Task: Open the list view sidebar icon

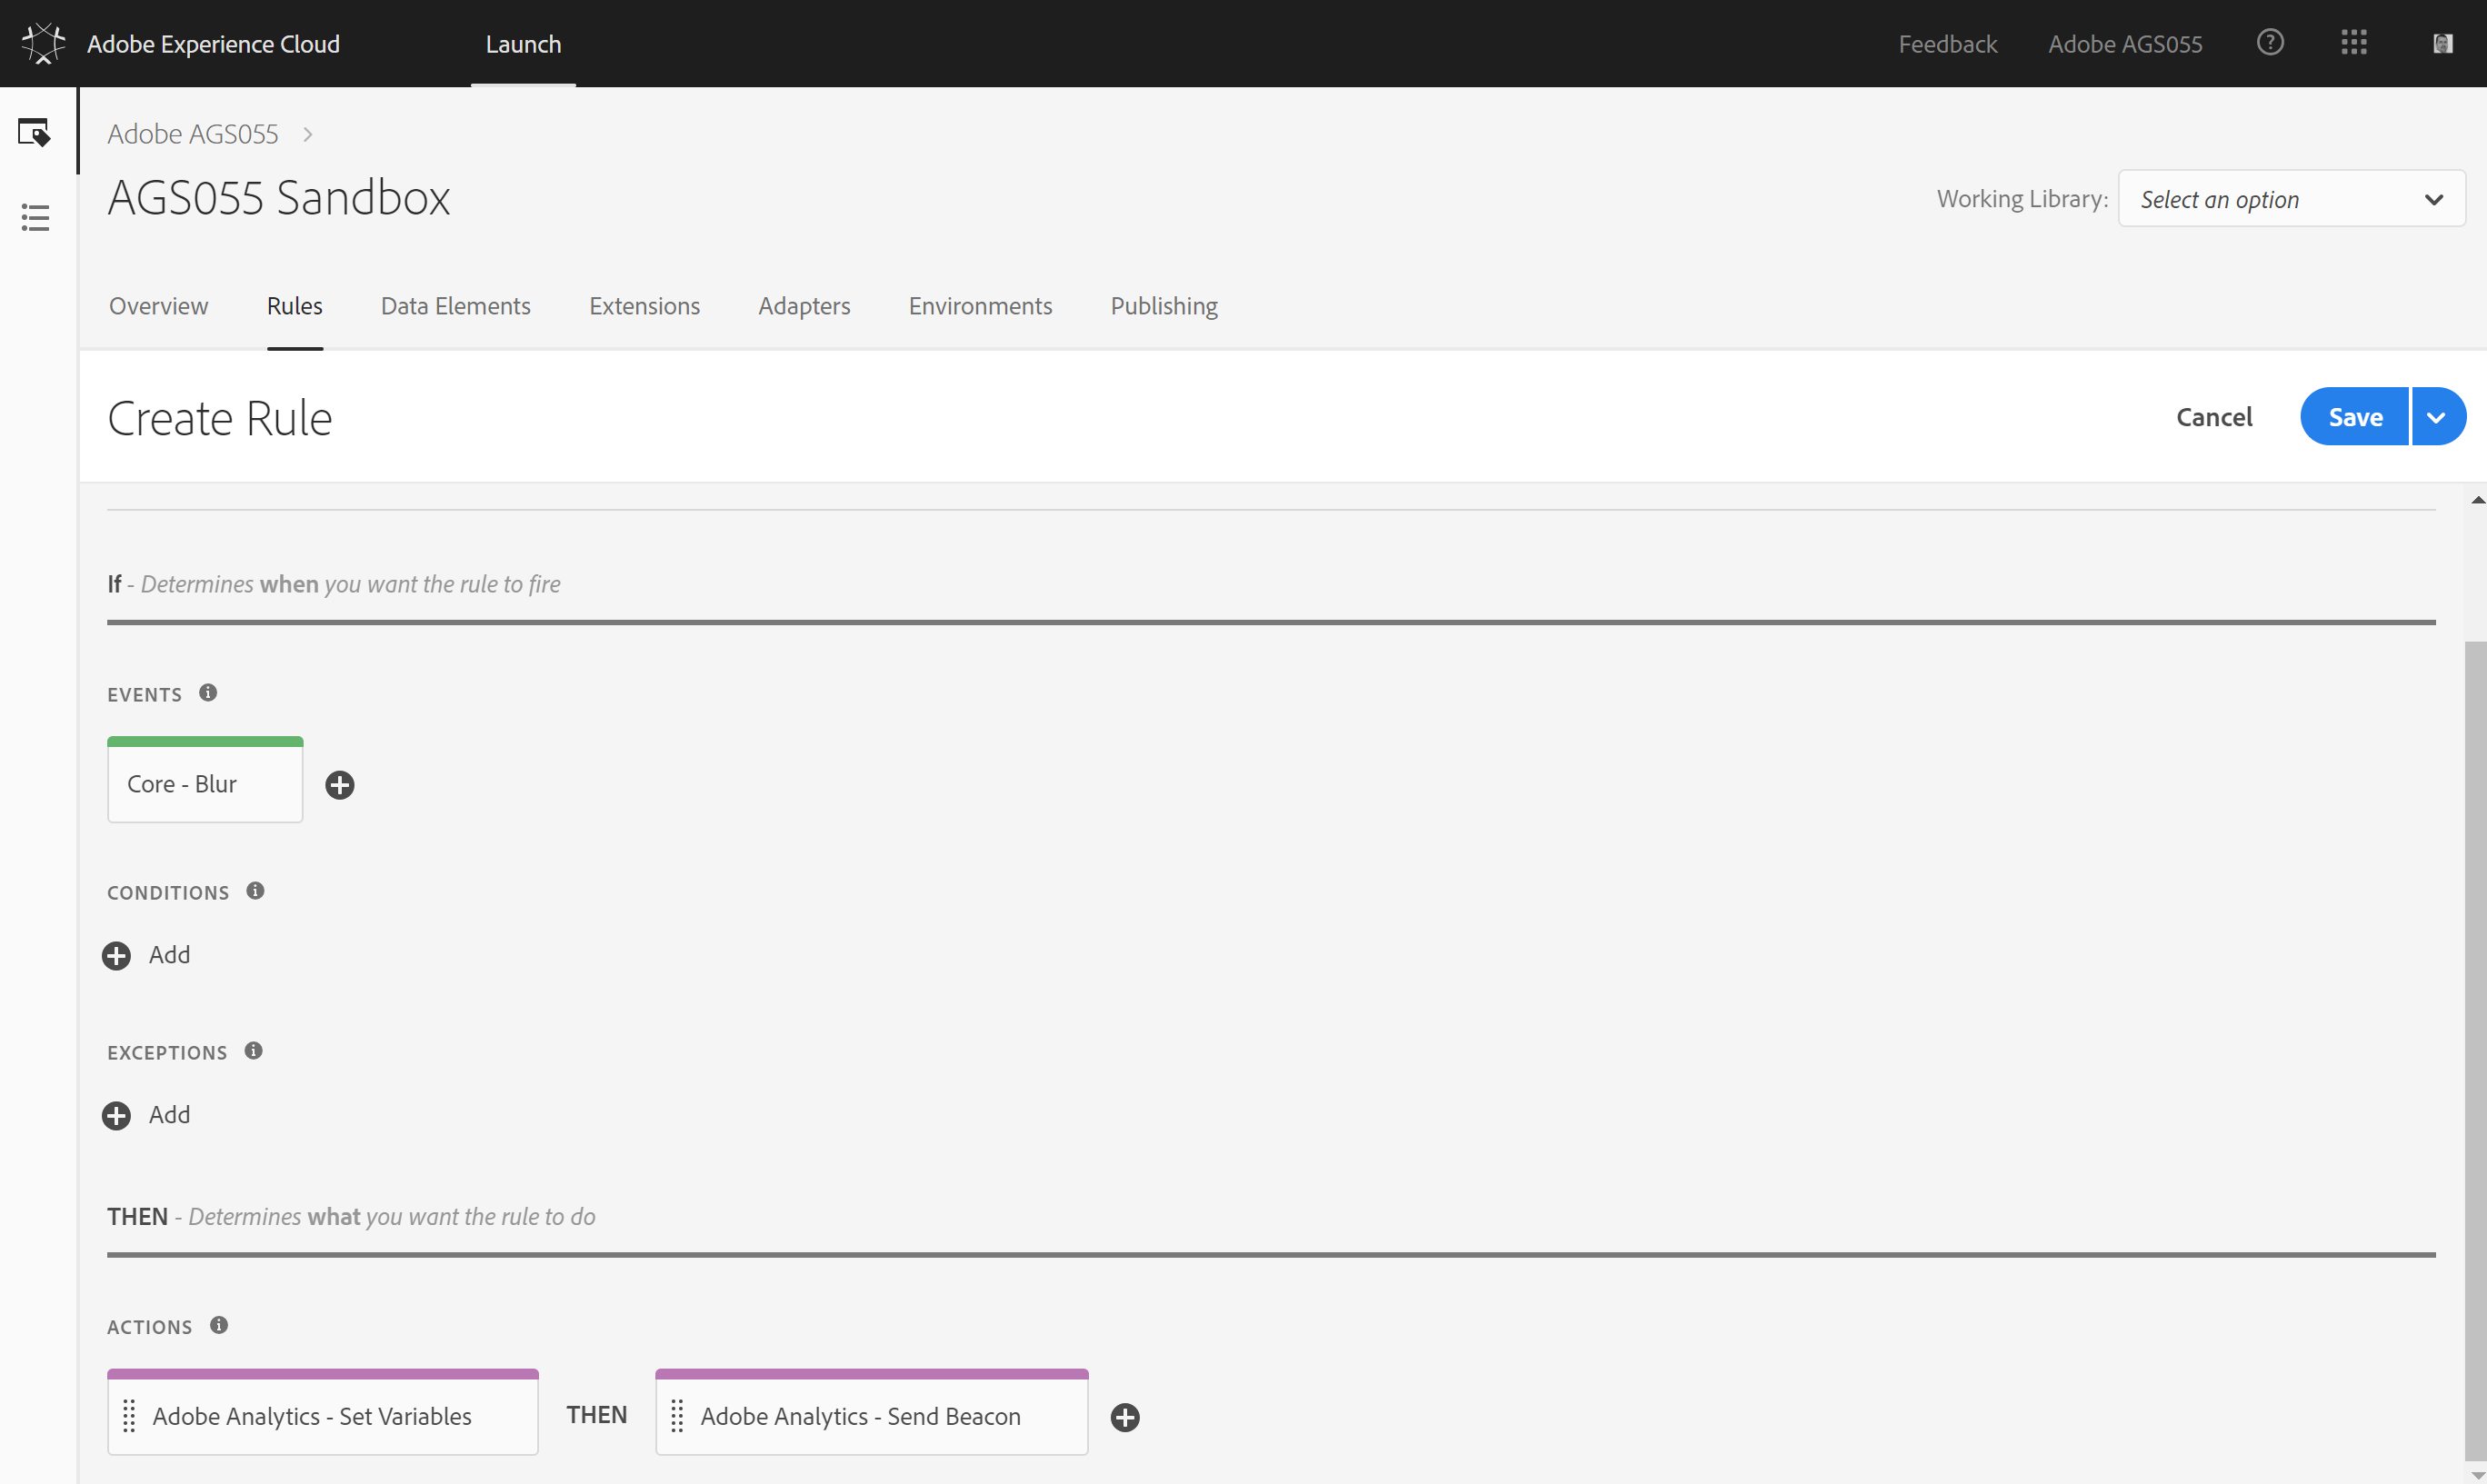Action: pos(35,217)
